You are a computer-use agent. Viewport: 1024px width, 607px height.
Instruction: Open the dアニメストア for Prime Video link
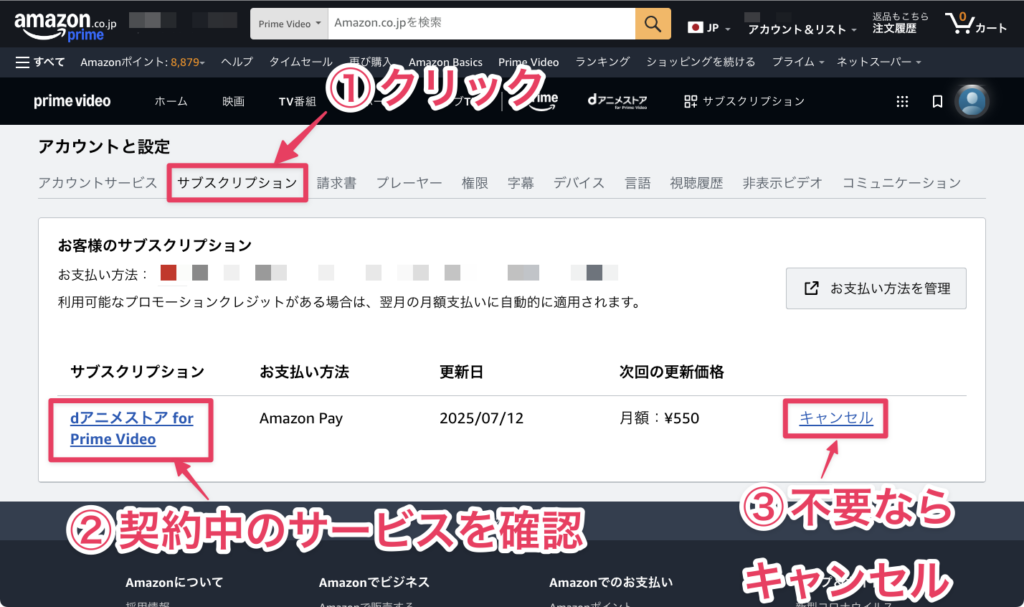(x=131, y=428)
